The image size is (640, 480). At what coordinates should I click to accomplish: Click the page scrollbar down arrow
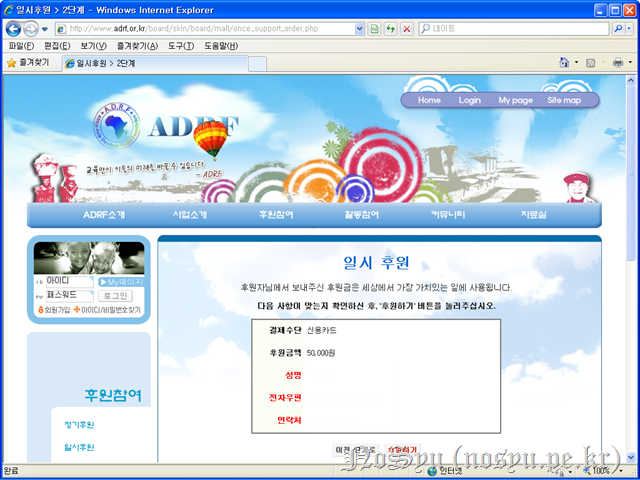633,454
